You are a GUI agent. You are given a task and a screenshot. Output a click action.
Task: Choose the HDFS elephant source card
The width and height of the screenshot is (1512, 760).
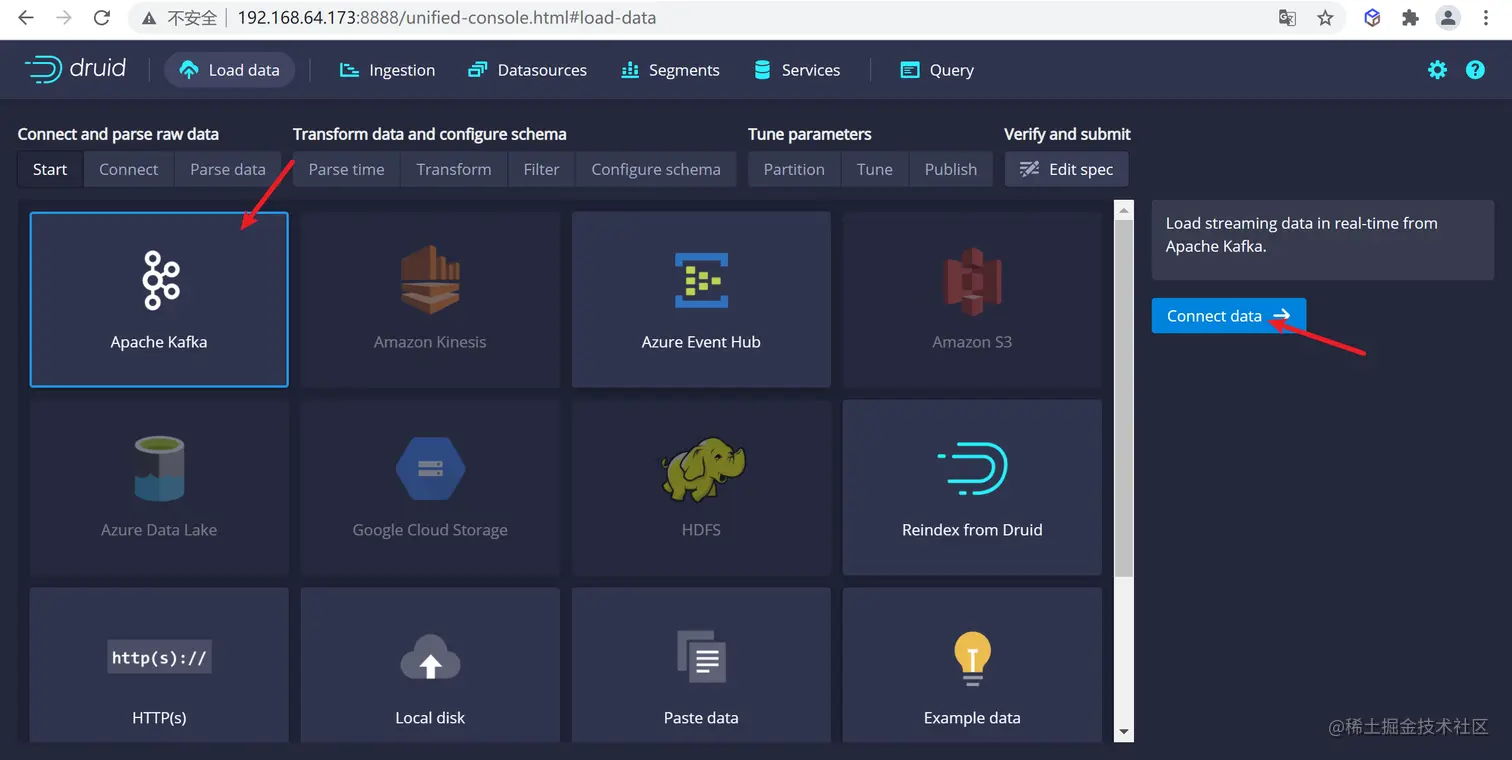(x=701, y=487)
